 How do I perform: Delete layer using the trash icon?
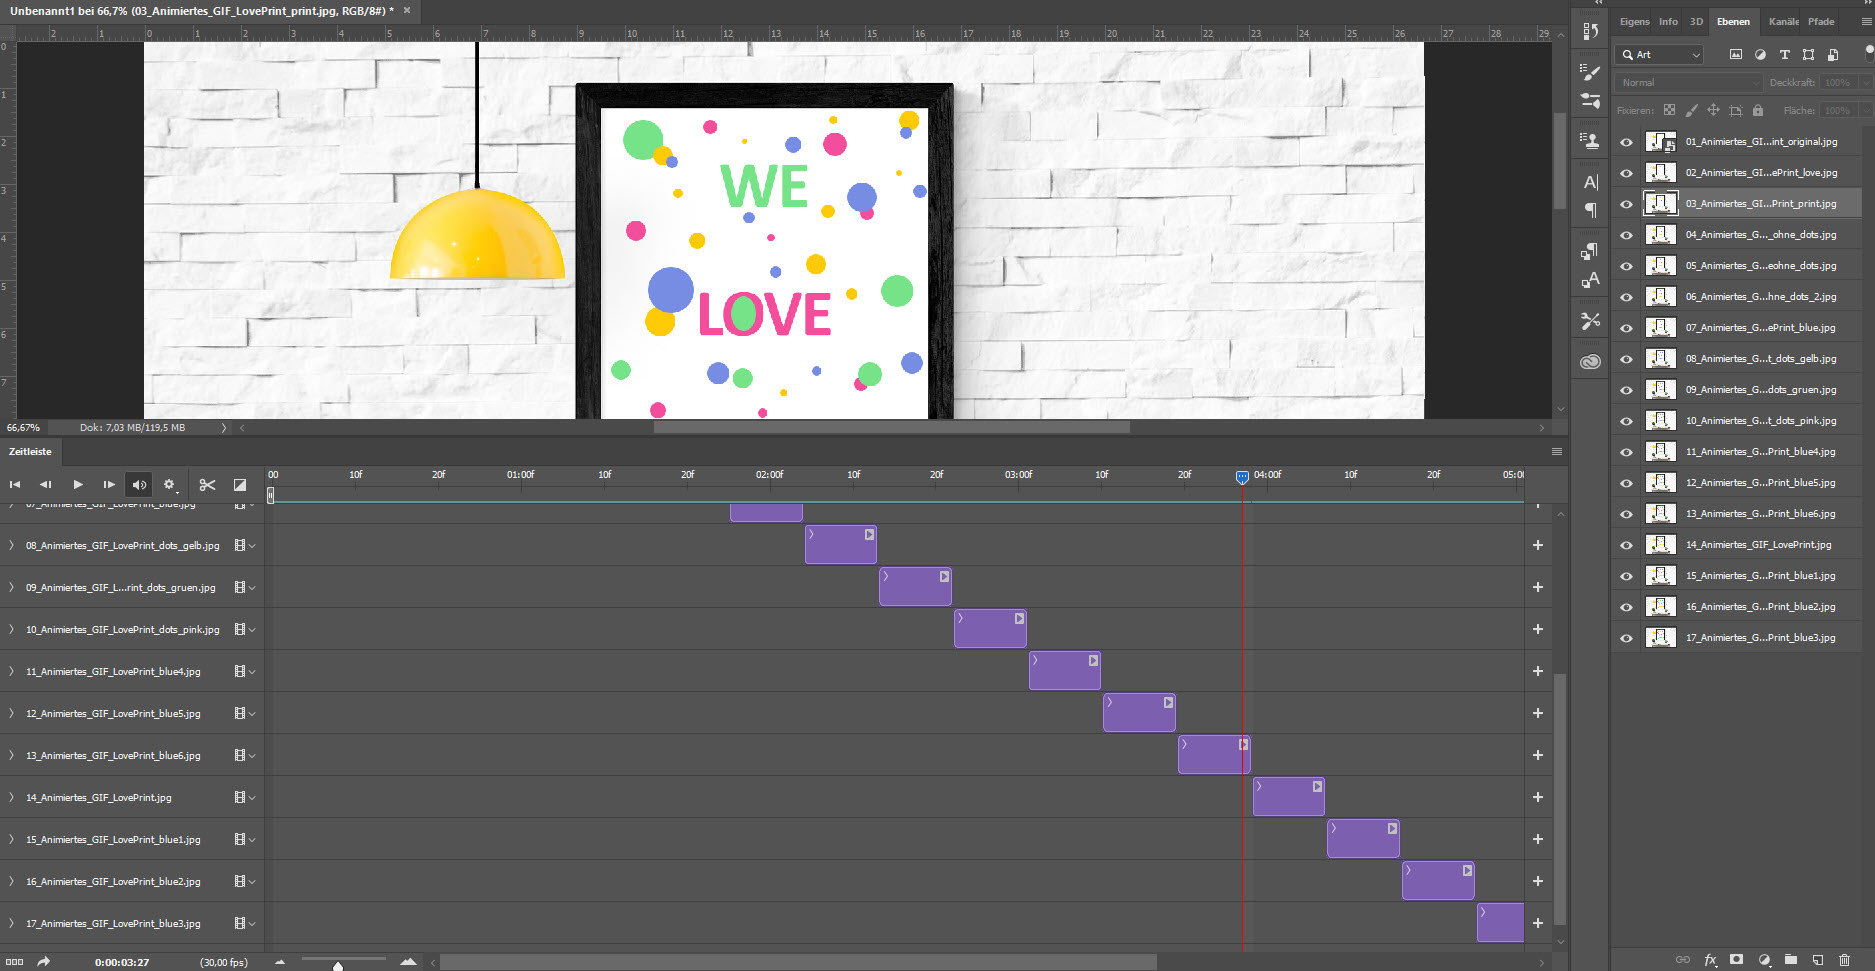coord(1846,960)
